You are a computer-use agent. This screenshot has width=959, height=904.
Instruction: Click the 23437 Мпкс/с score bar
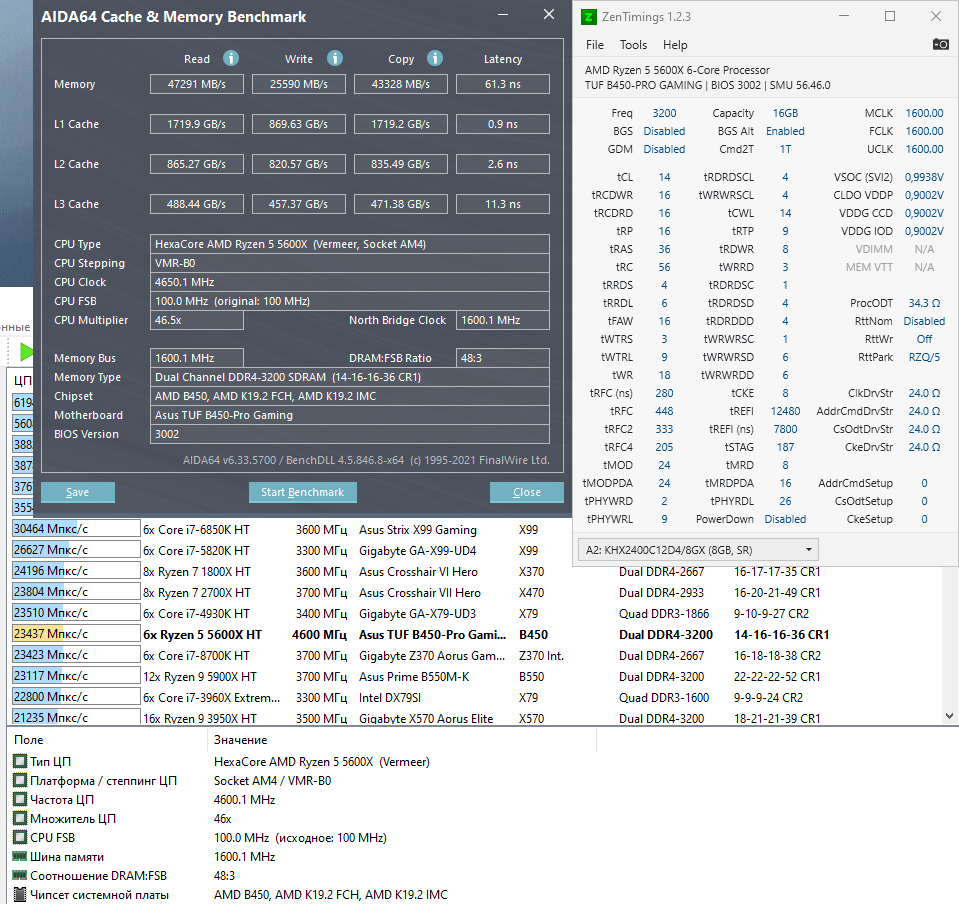click(76, 634)
